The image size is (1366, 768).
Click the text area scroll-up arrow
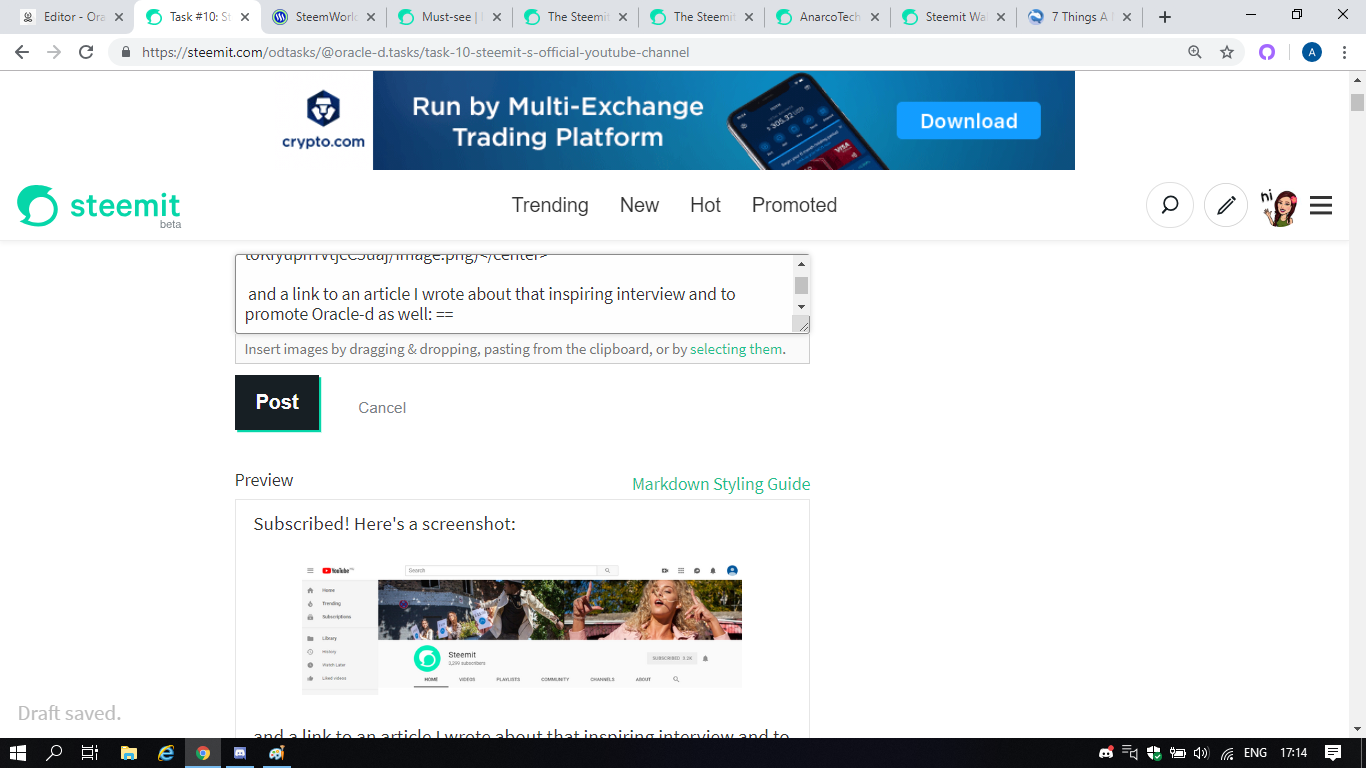point(801,264)
